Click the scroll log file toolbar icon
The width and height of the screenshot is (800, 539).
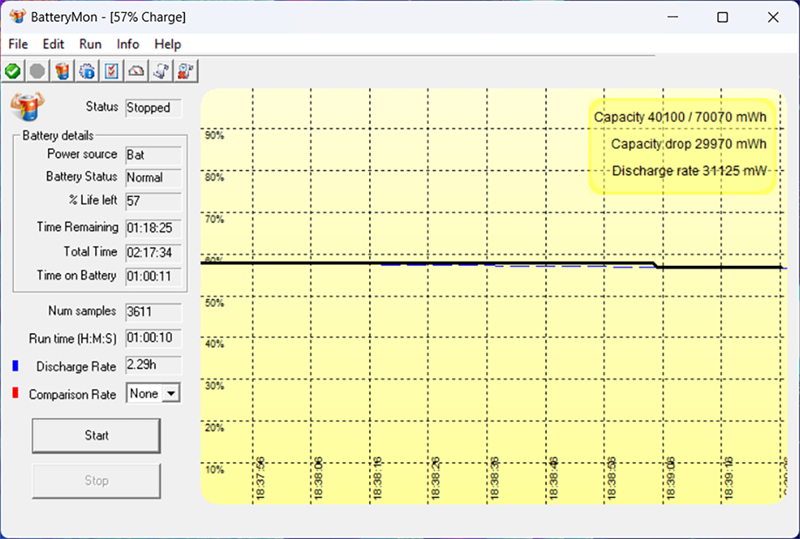pos(161,71)
